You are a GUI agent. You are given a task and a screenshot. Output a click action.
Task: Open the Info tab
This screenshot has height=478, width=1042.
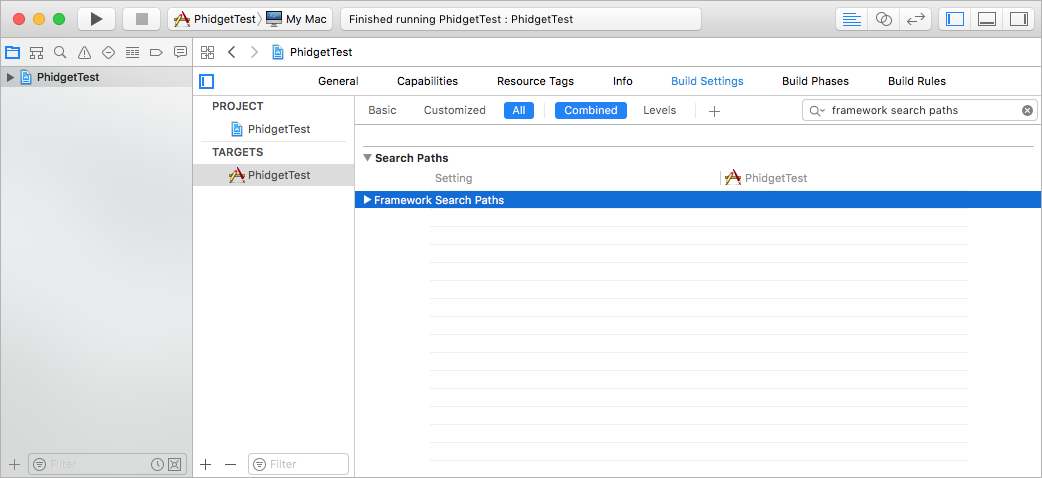pyautogui.click(x=623, y=81)
